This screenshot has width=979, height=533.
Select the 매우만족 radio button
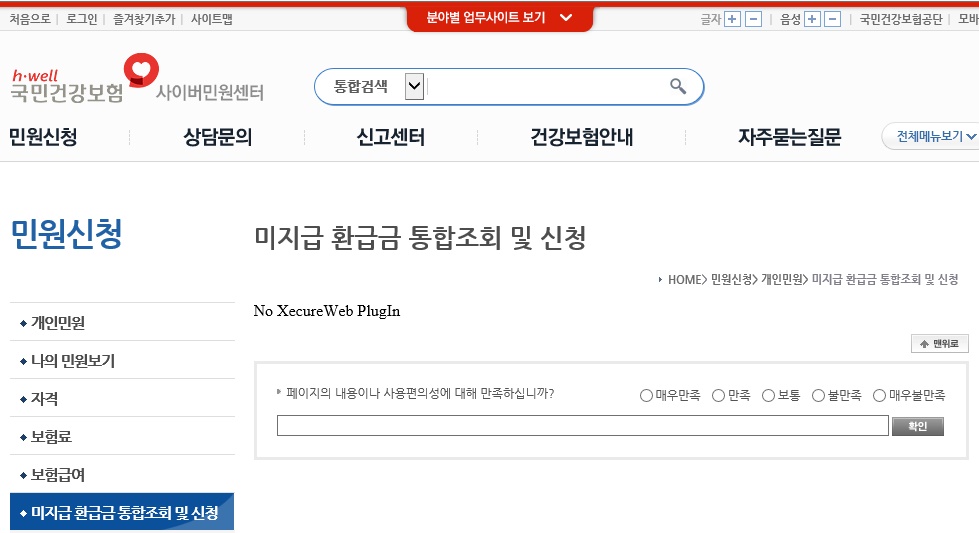tap(646, 396)
